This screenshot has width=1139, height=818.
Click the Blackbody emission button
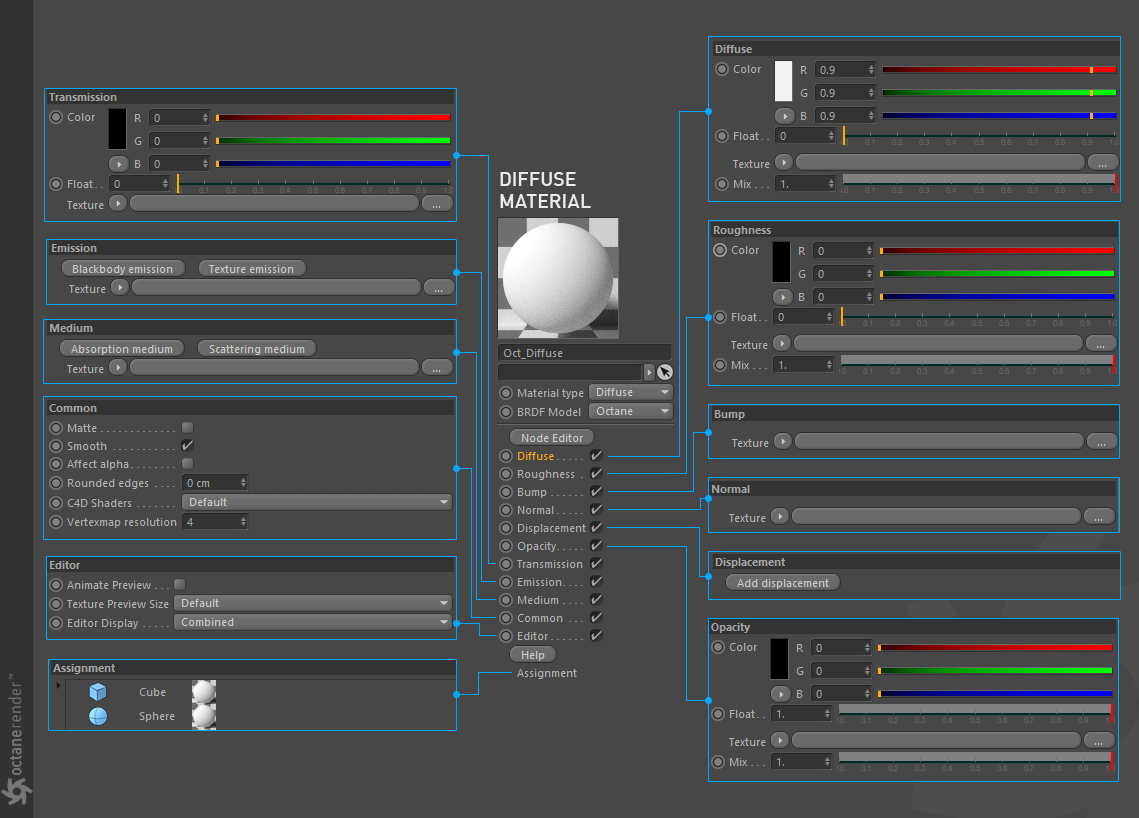(123, 269)
